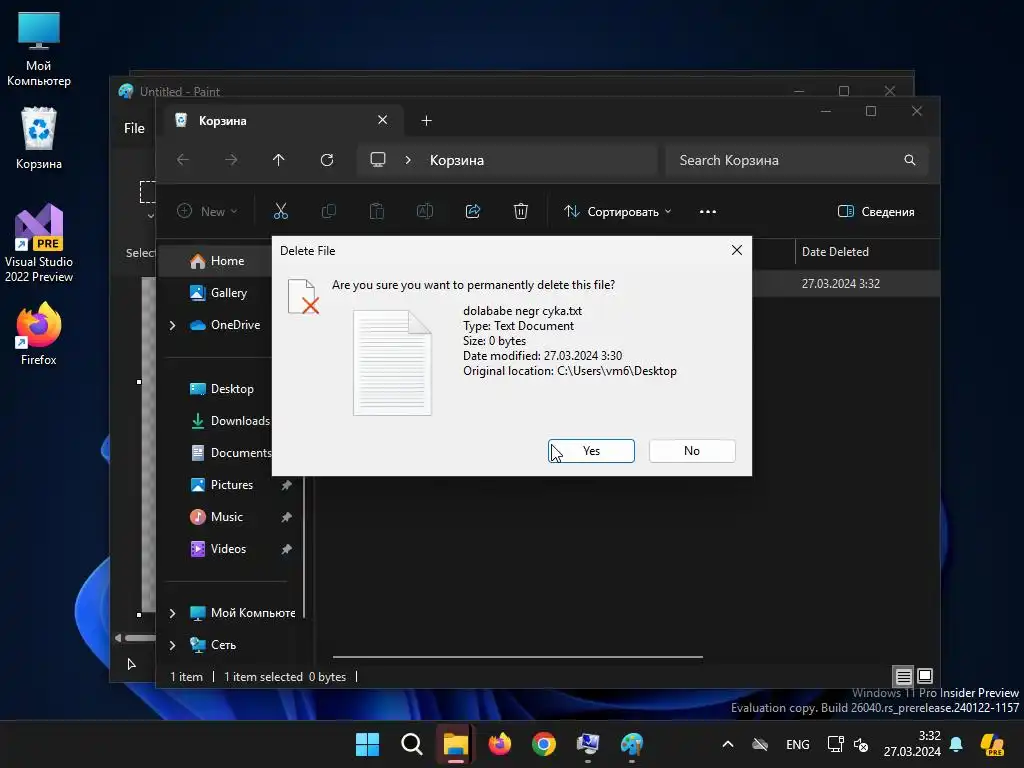Go forward in Explorer navigation
The width and height of the screenshot is (1024, 768).
click(x=231, y=160)
